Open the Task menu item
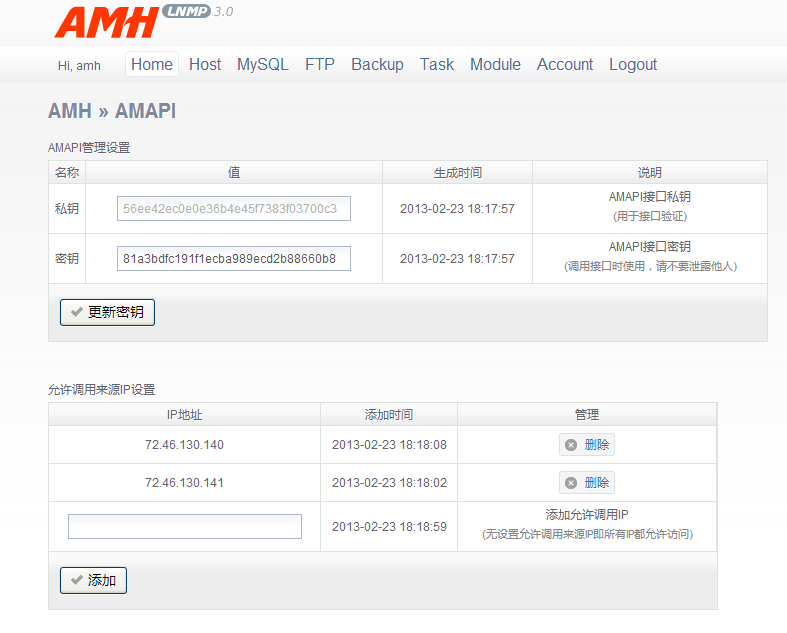This screenshot has height=633, width=787. (x=437, y=64)
